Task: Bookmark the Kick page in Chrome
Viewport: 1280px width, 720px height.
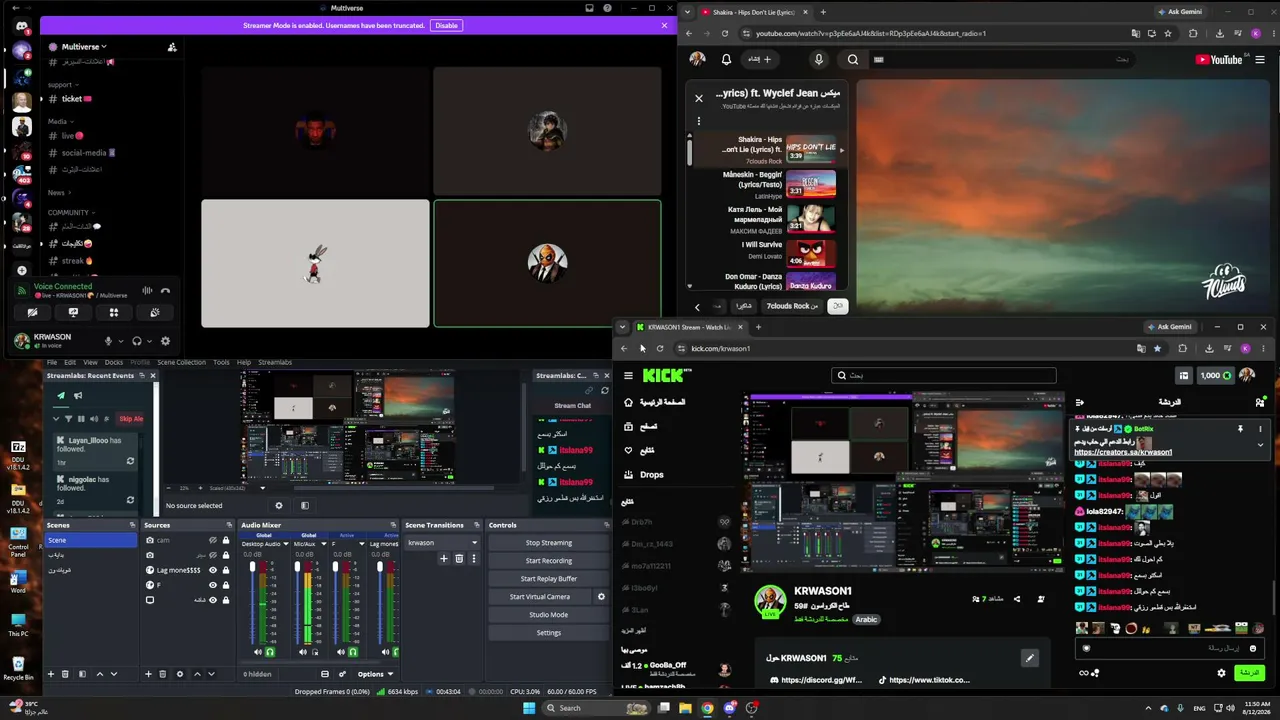Action: point(1157,348)
